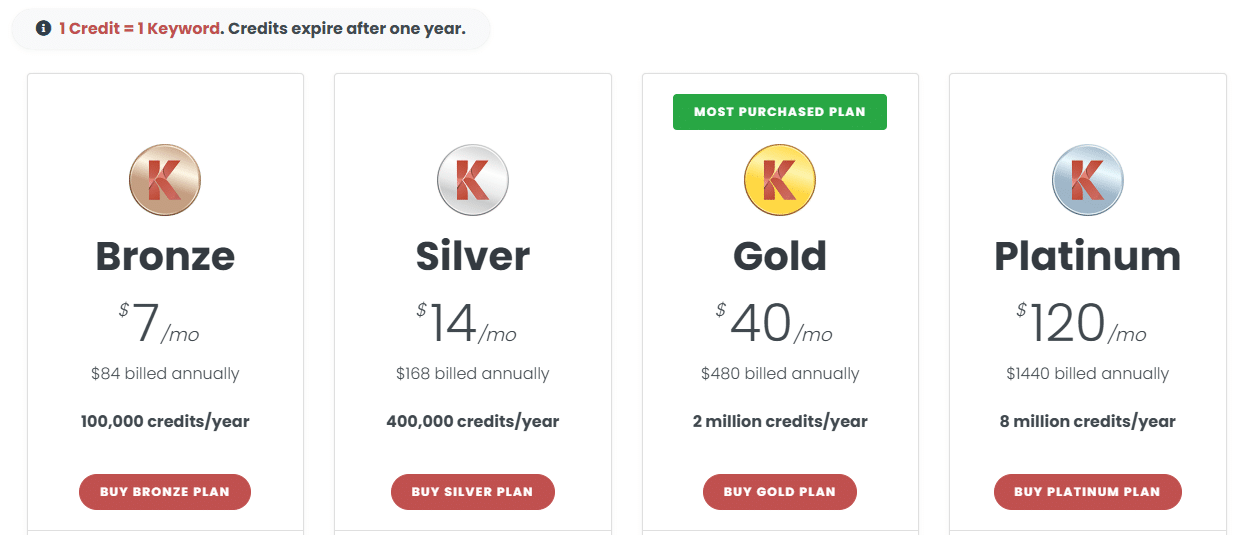Click the Silver plan coin icon
The image size is (1245, 535).
[x=473, y=180]
